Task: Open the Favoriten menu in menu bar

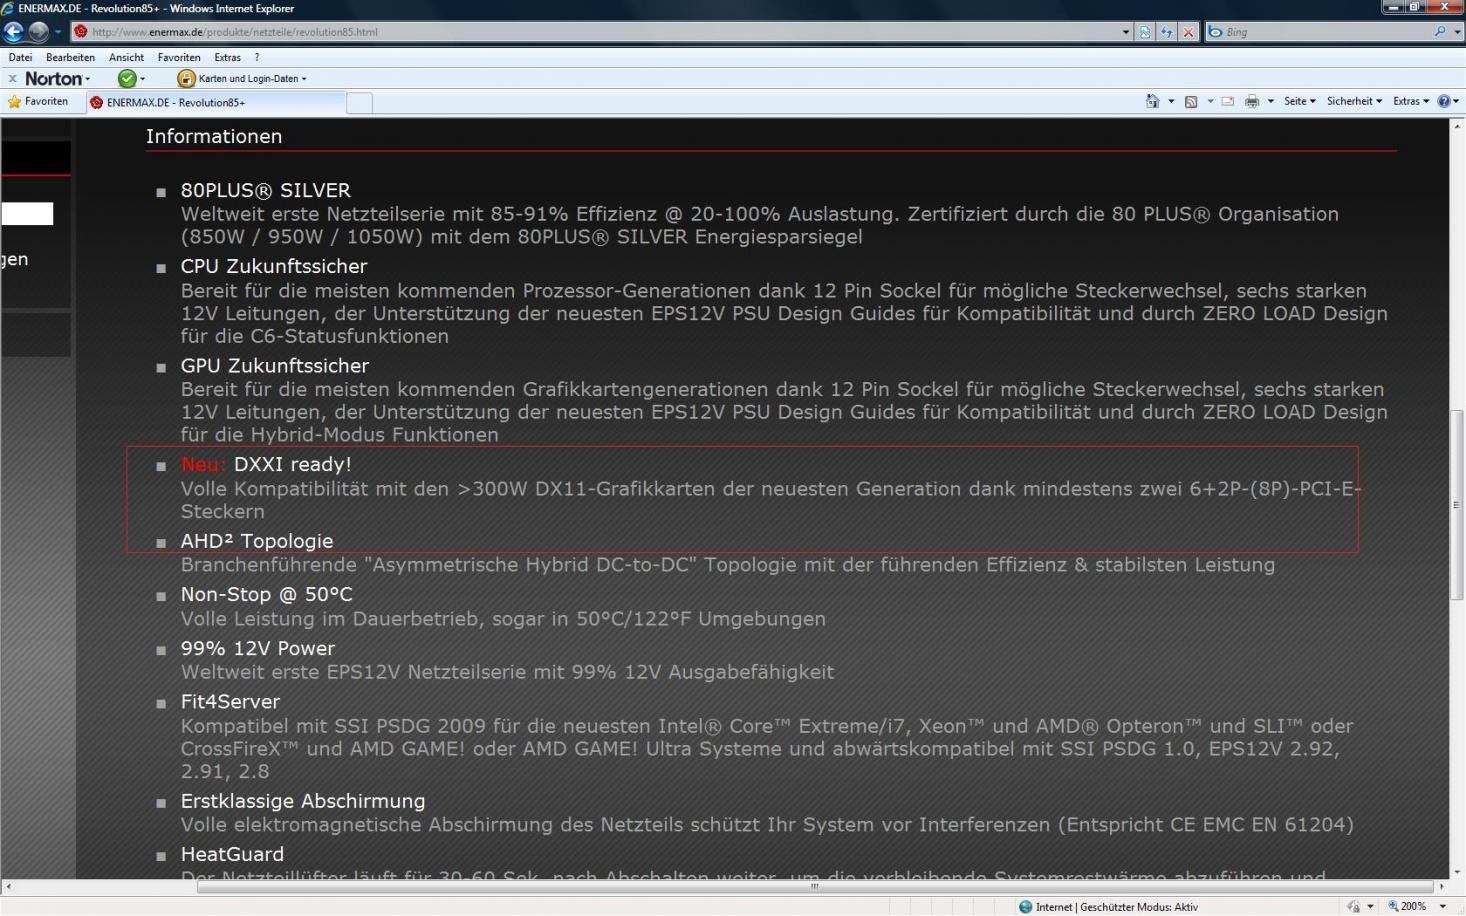Action: pyautogui.click(x=179, y=57)
